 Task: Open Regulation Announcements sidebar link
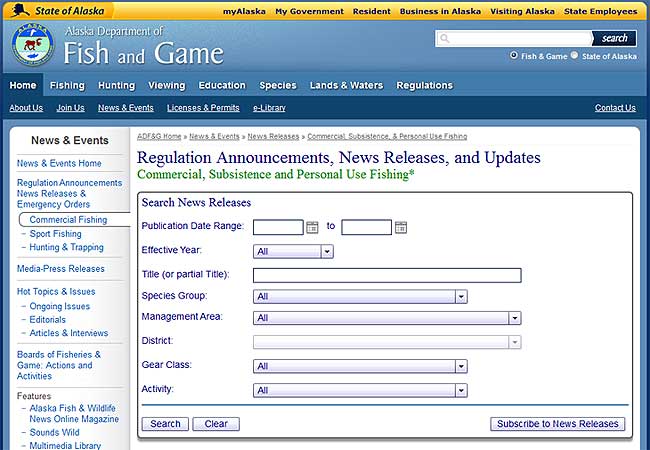click(x=69, y=194)
